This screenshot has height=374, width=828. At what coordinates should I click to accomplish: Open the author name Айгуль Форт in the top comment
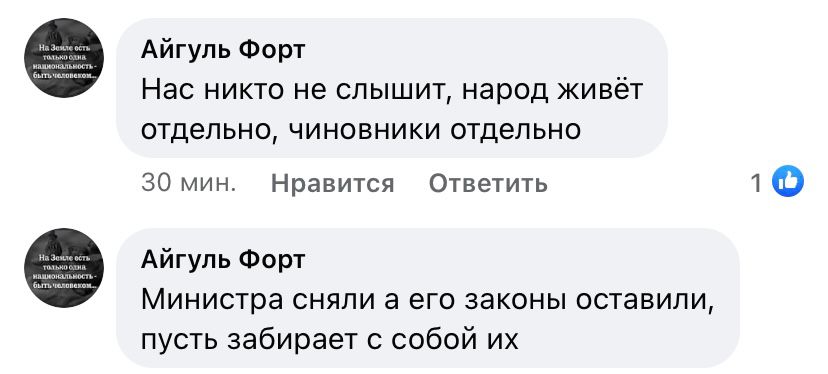[223, 51]
